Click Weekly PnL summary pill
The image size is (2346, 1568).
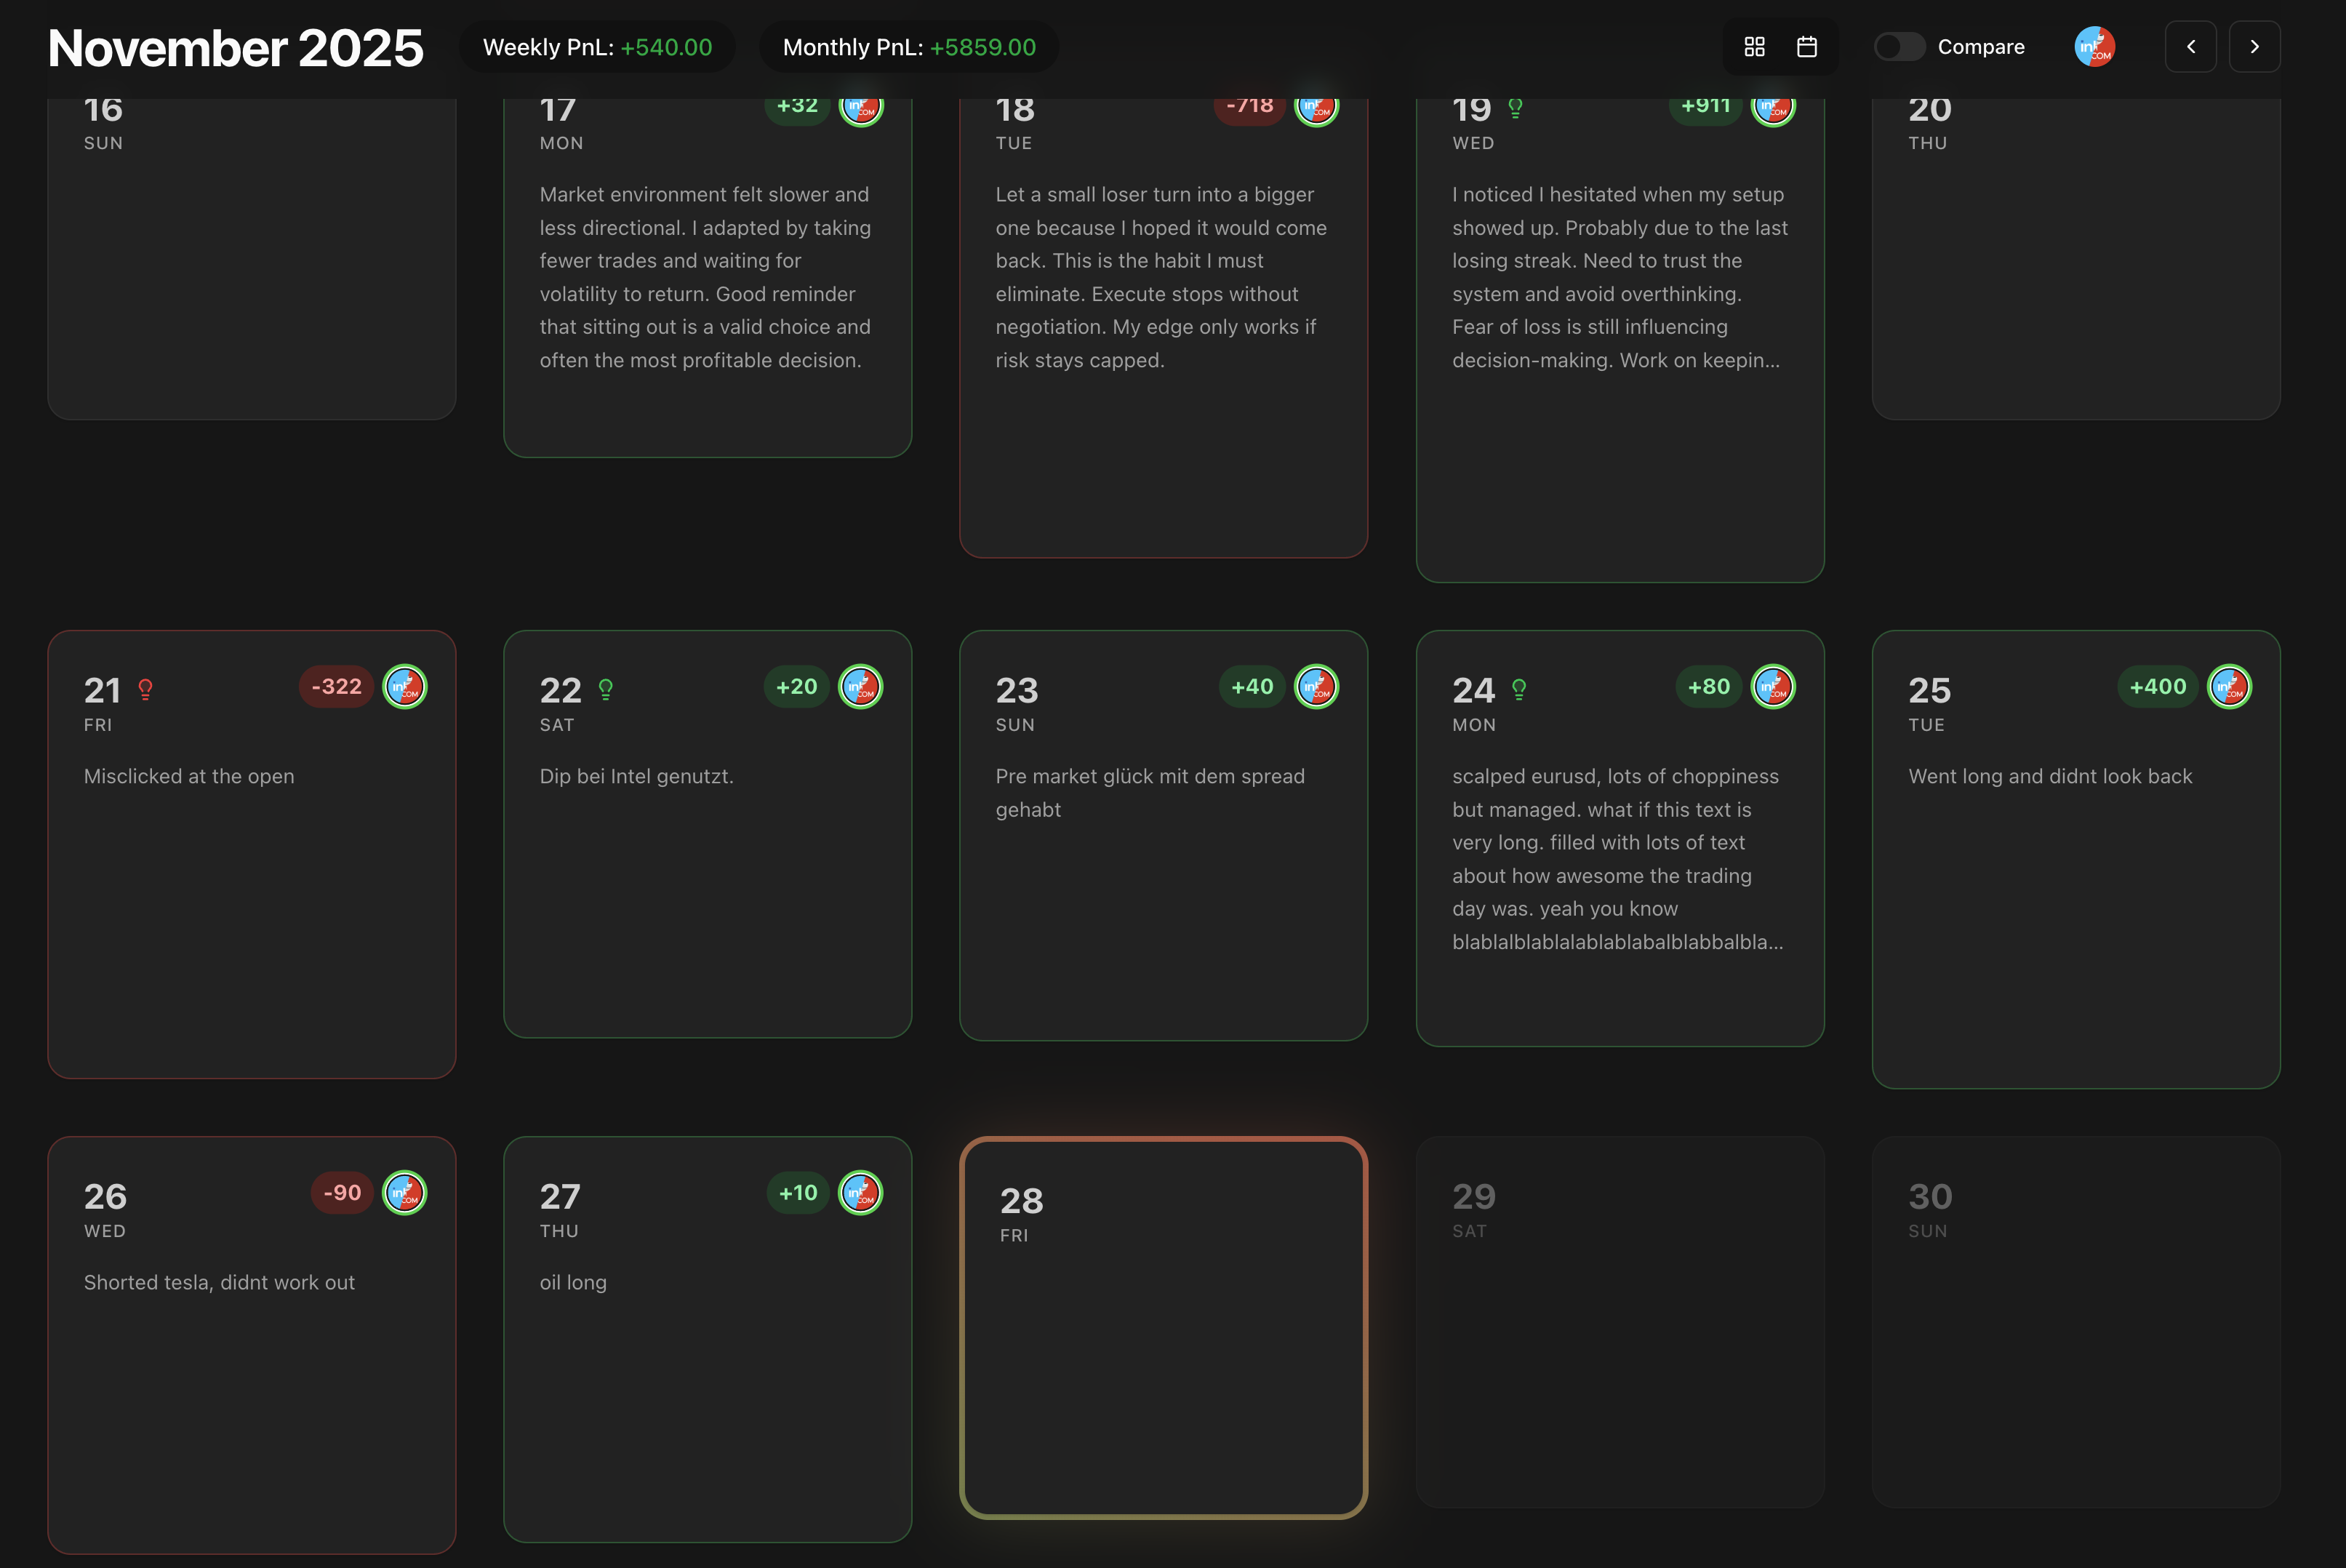(597, 47)
